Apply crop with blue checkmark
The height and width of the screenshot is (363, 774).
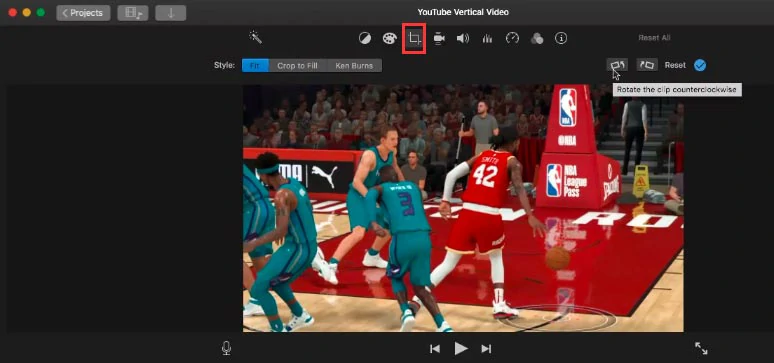(700, 65)
